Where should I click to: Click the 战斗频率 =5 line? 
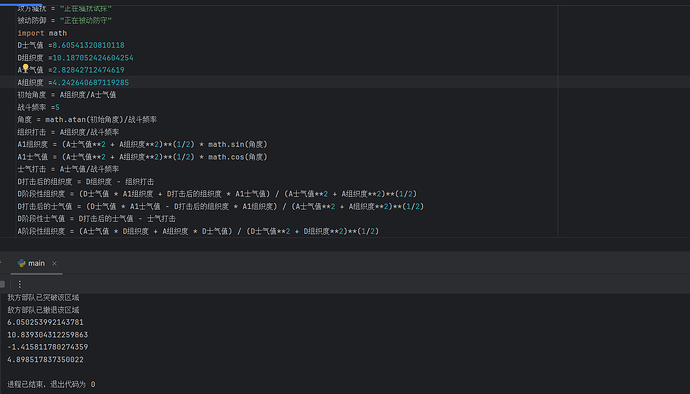coord(38,107)
